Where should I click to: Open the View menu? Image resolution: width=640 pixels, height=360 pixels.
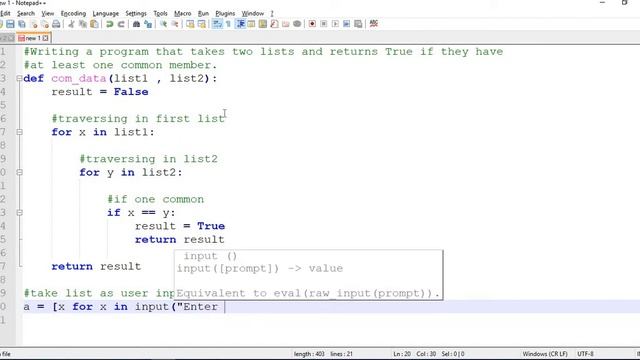coord(47,13)
